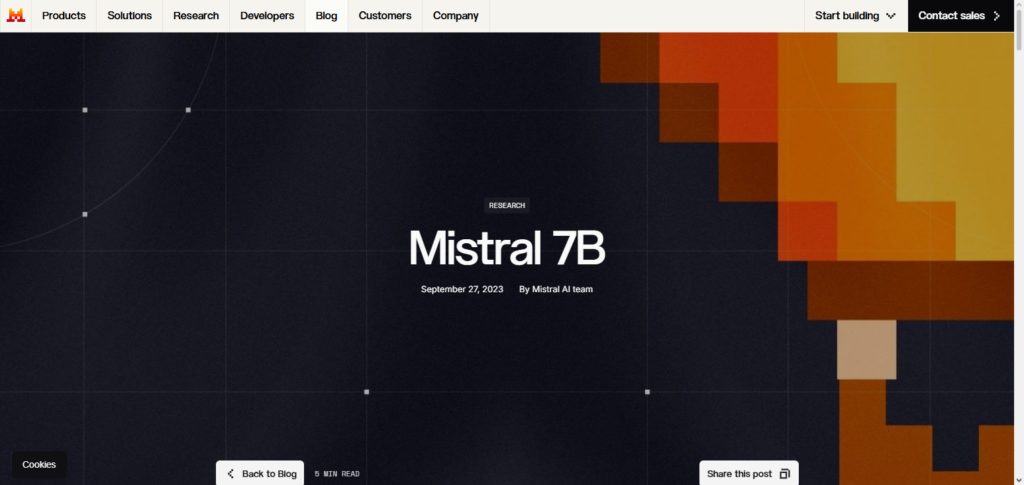Image resolution: width=1024 pixels, height=485 pixels.
Task: Click the Mistral 7B headline
Action: click(507, 248)
